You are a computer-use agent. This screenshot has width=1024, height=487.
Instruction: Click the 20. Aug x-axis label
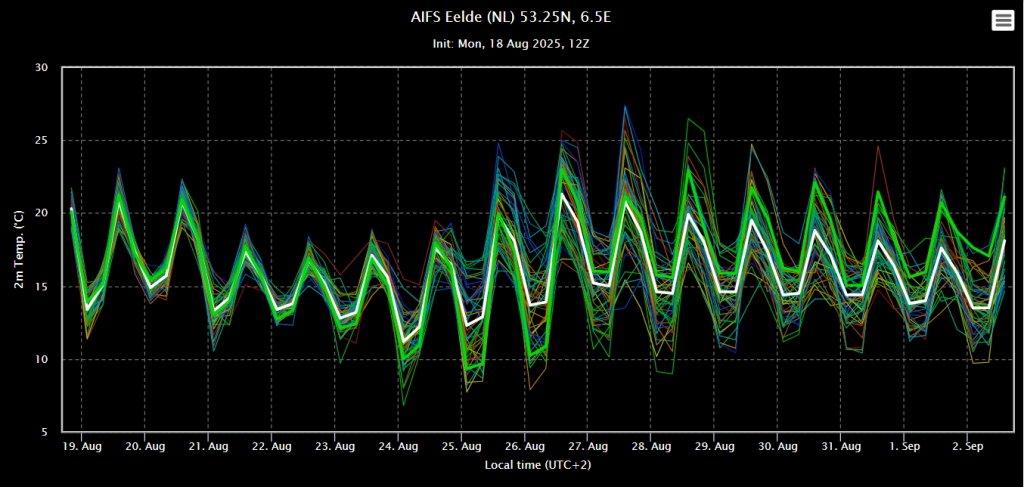pyautogui.click(x=145, y=447)
